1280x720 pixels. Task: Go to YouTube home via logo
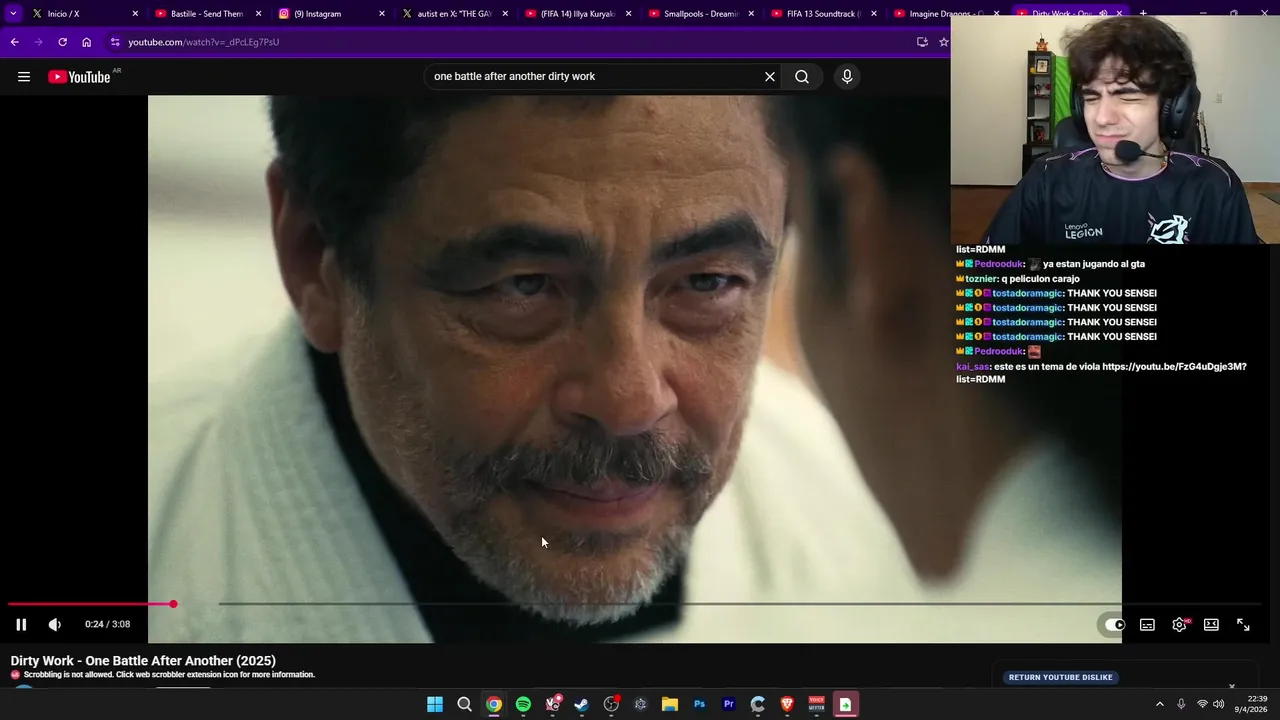pos(79,77)
